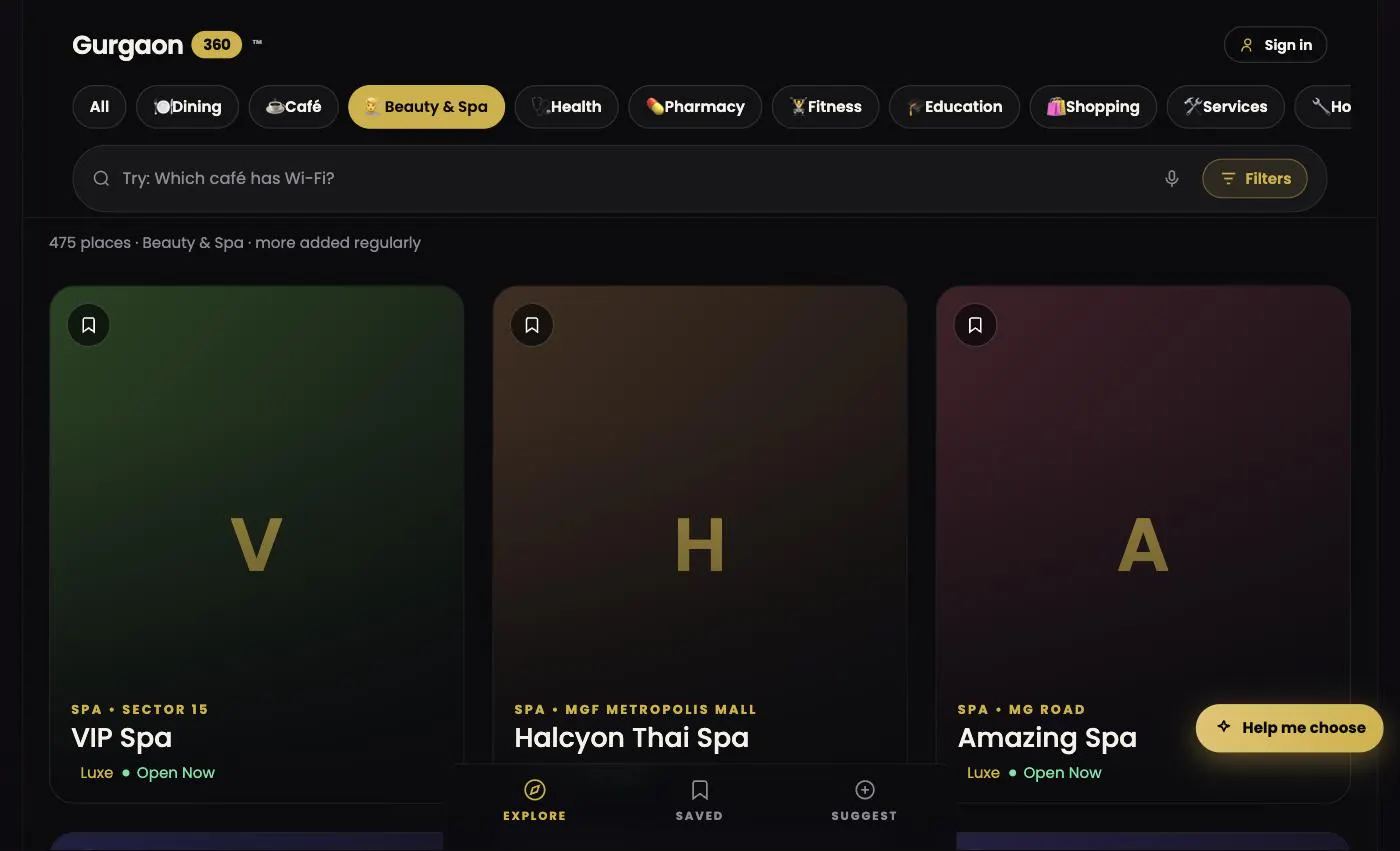1400x851 pixels.
Task: Select the Fitness category chip
Action: [x=825, y=107]
